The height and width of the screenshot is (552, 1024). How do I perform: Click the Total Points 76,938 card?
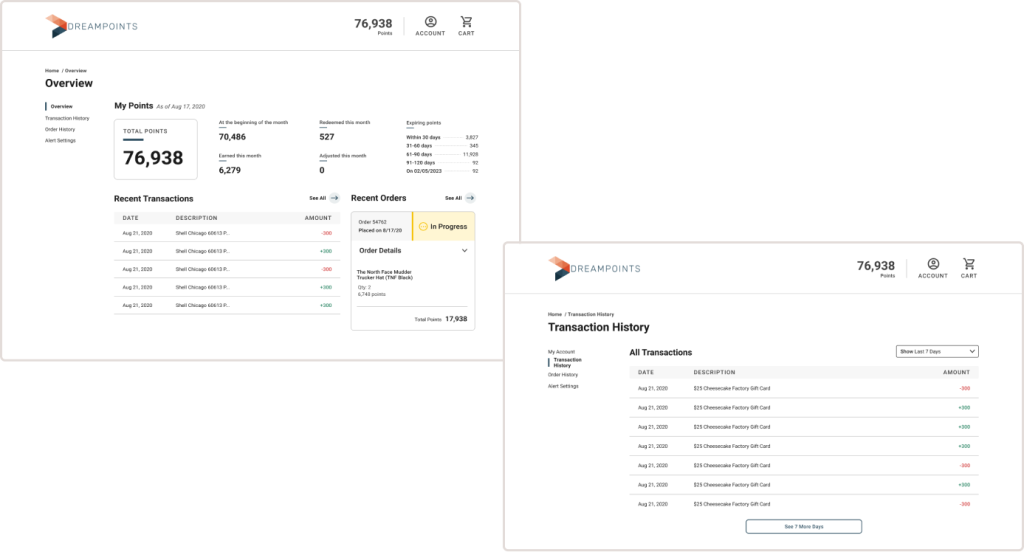(153, 150)
